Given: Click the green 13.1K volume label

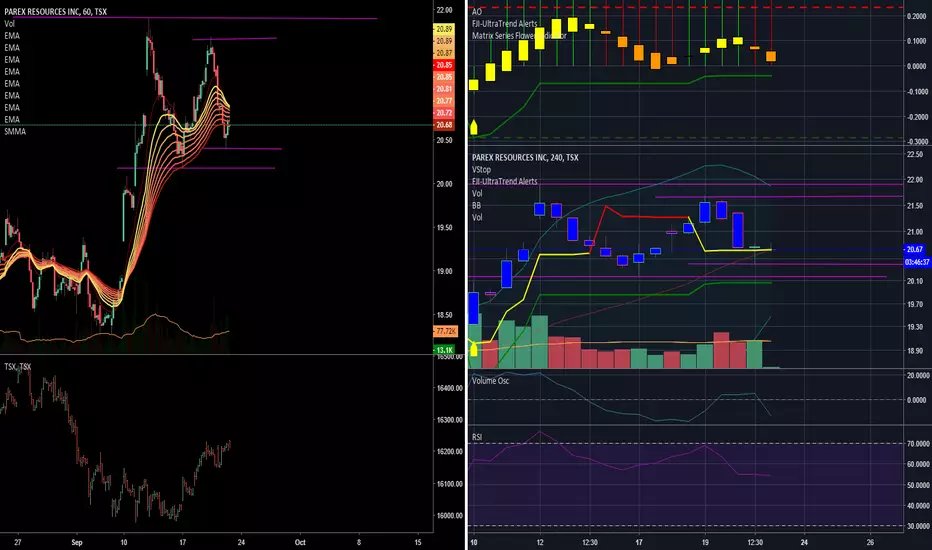Looking at the screenshot, I should [x=445, y=350].
